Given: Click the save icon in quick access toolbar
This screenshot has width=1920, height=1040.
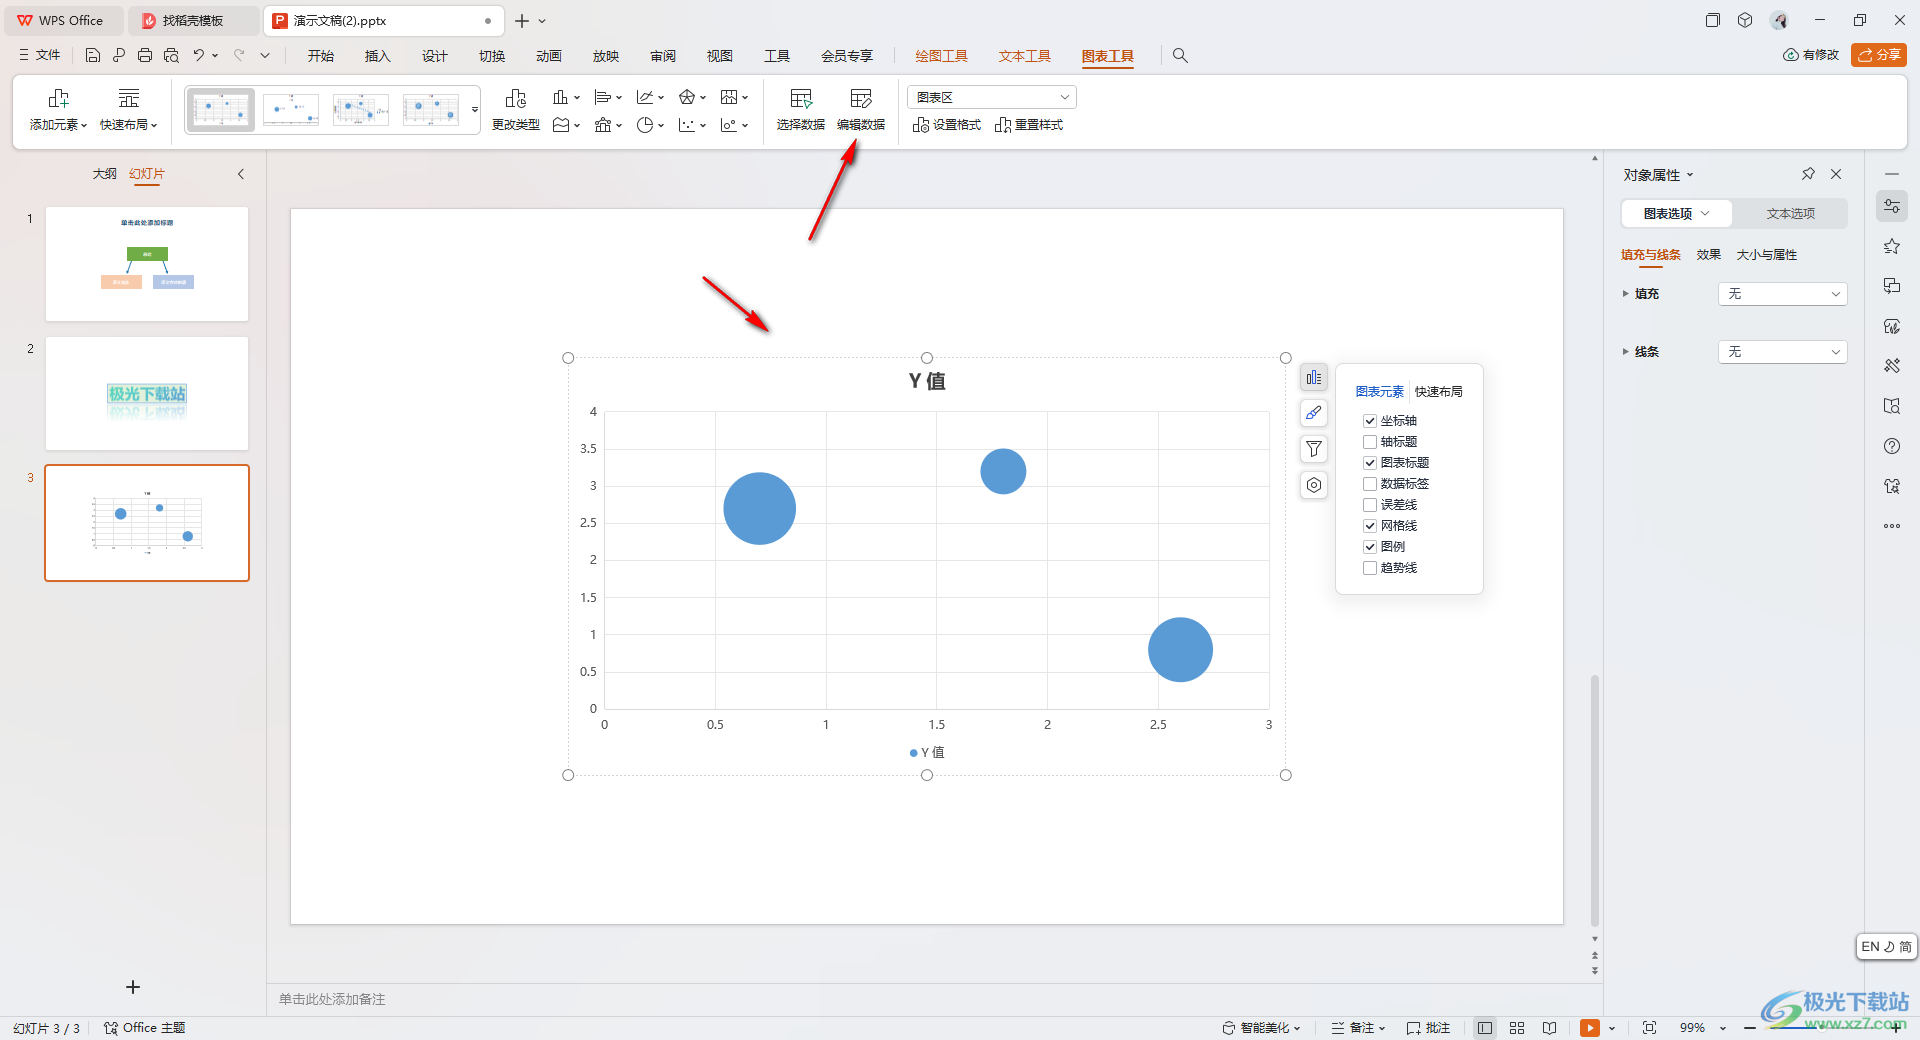Looking at the screenshot, I should (x=93, y=56).
